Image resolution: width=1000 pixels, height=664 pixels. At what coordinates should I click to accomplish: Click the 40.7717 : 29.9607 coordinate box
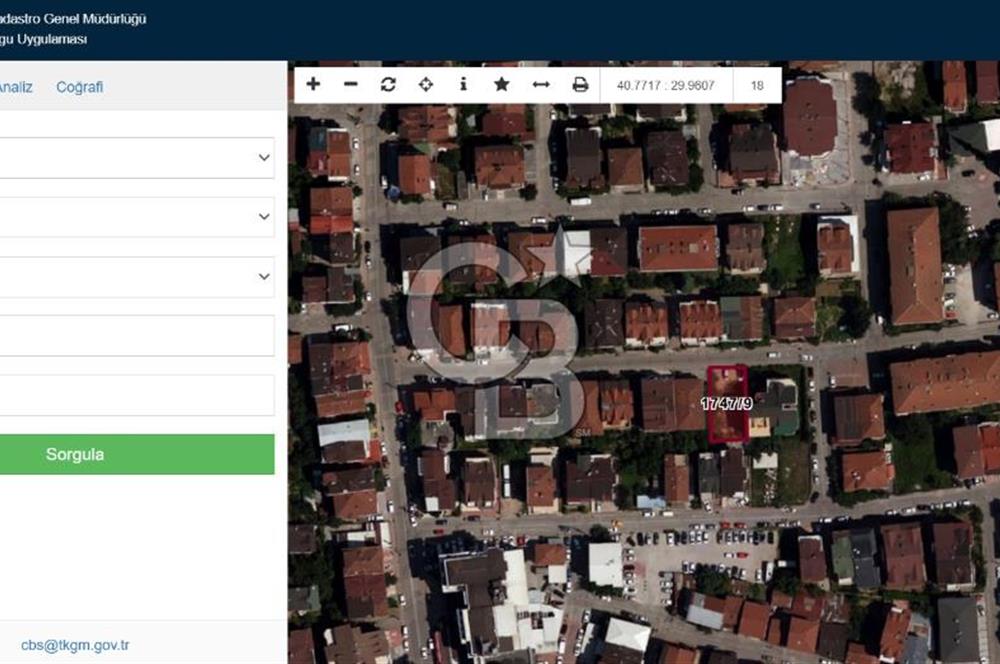point(666,85)
